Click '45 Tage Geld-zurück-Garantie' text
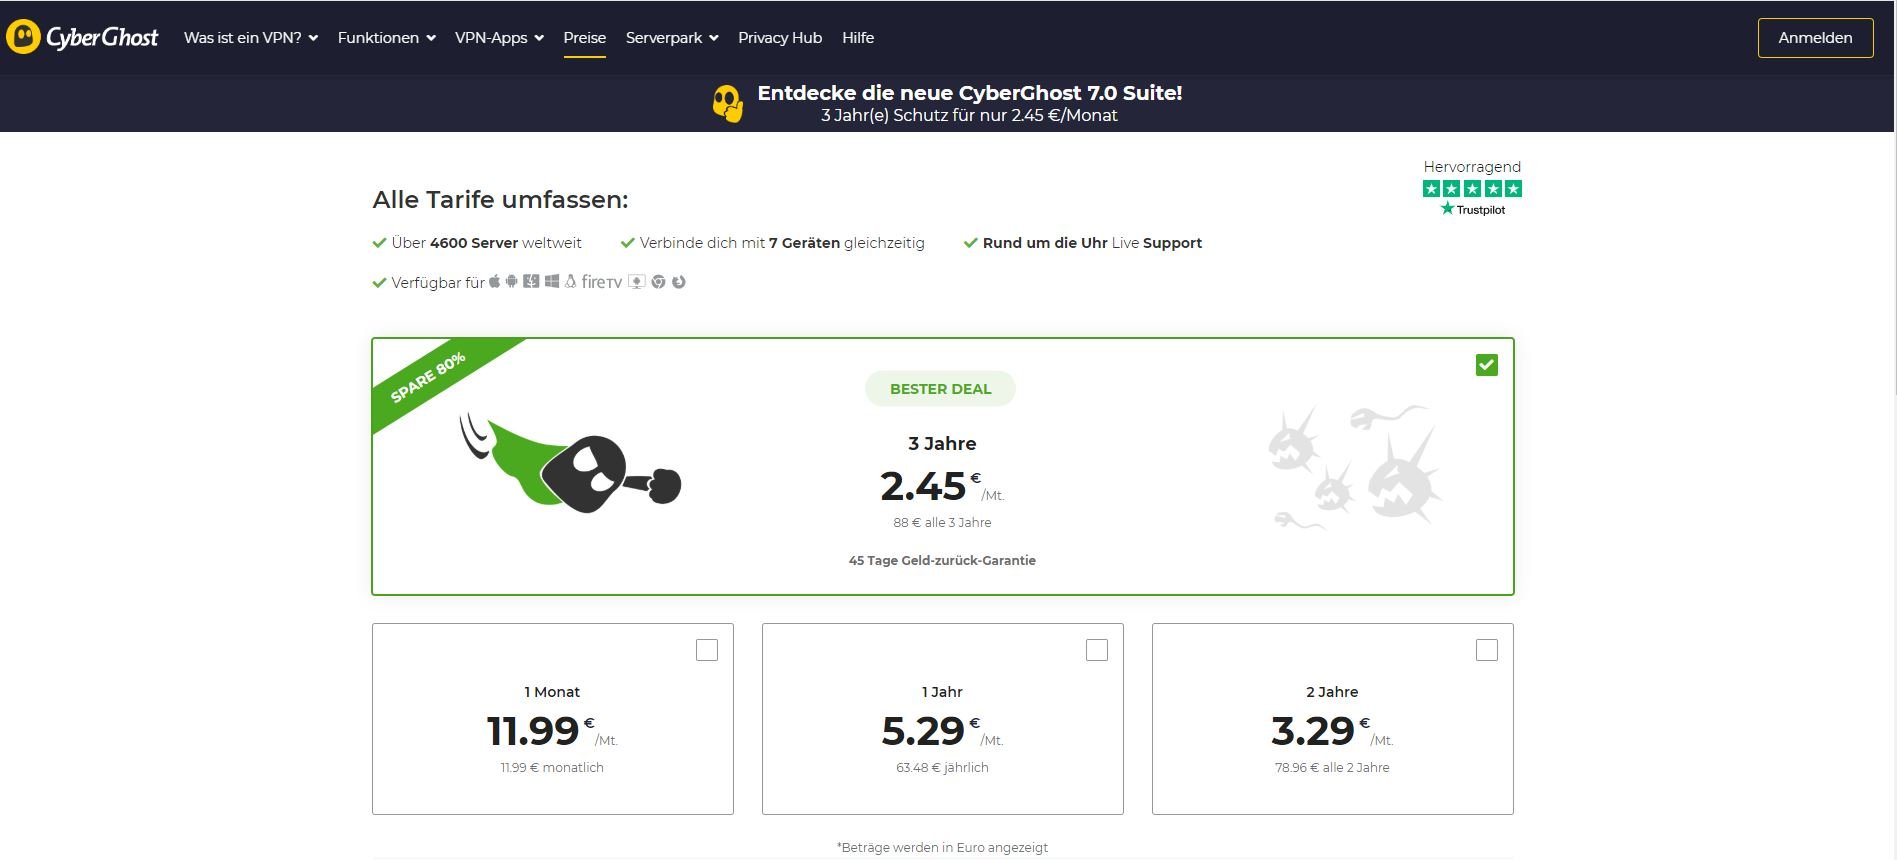 click(942, 561)
